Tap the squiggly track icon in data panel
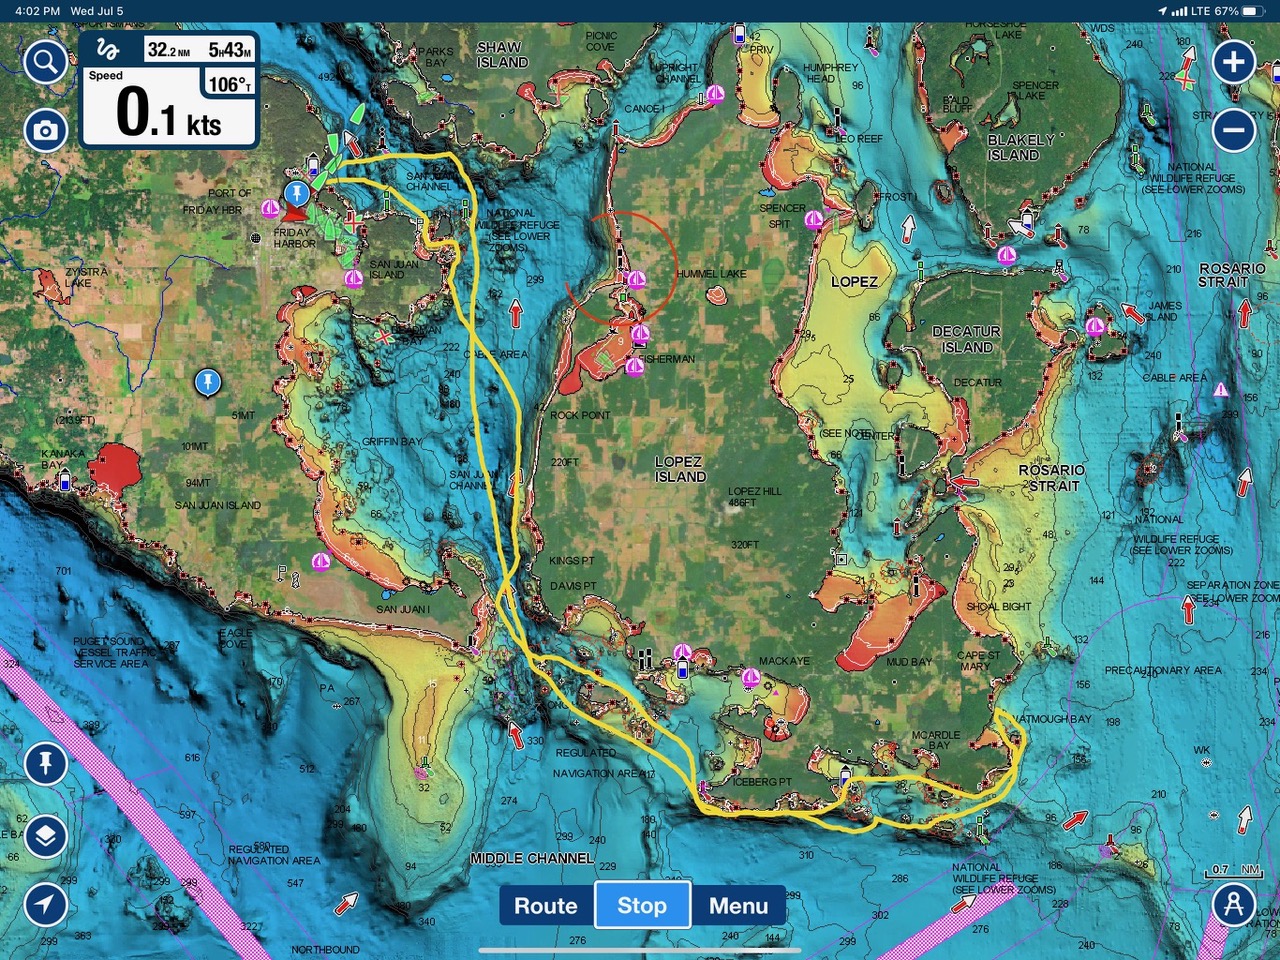The image size is (1280, 960). (108, 50)
